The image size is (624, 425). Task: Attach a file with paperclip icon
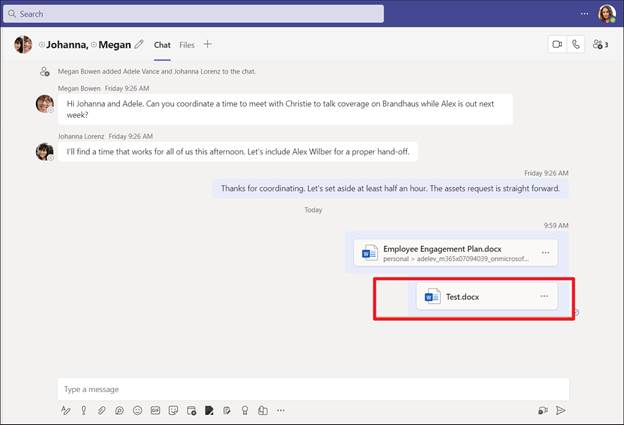pos(101,410)
